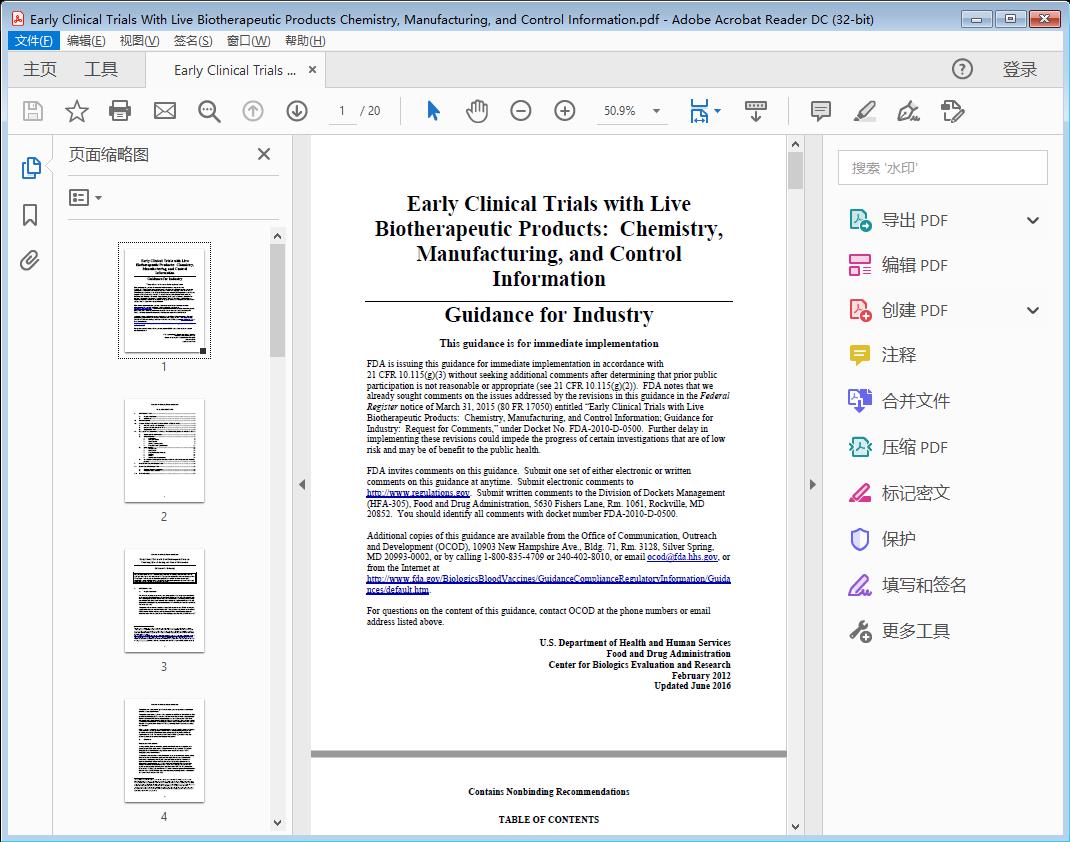Open the search magnifier tool
The image size is (1070, 842).
tap(209, 111)
